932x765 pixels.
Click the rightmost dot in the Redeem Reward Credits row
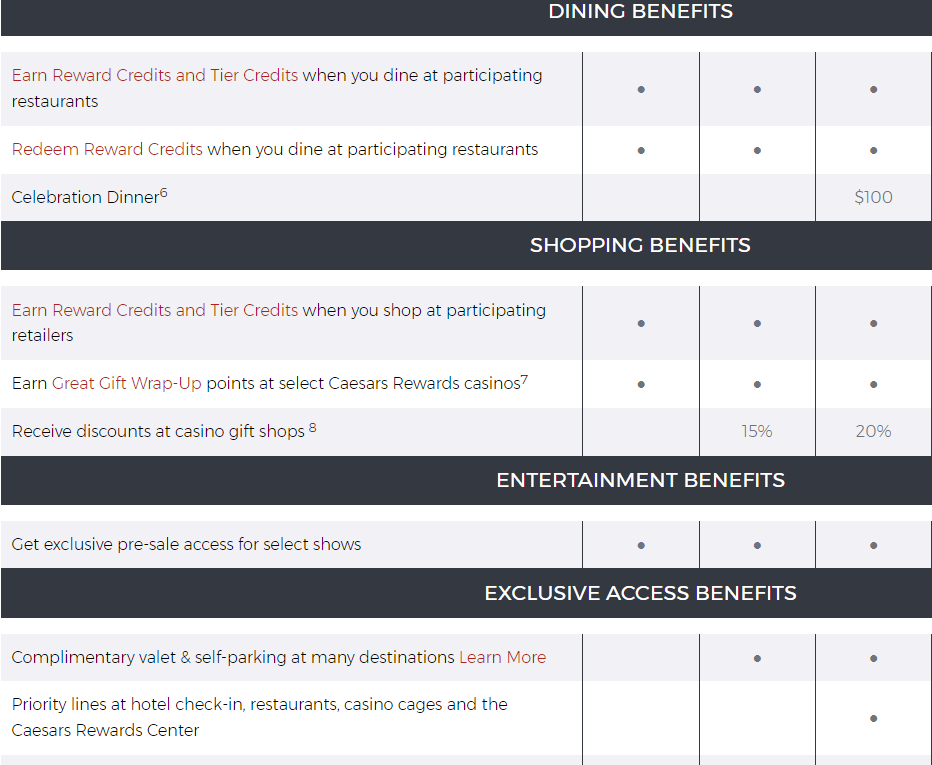click(874, 151)
